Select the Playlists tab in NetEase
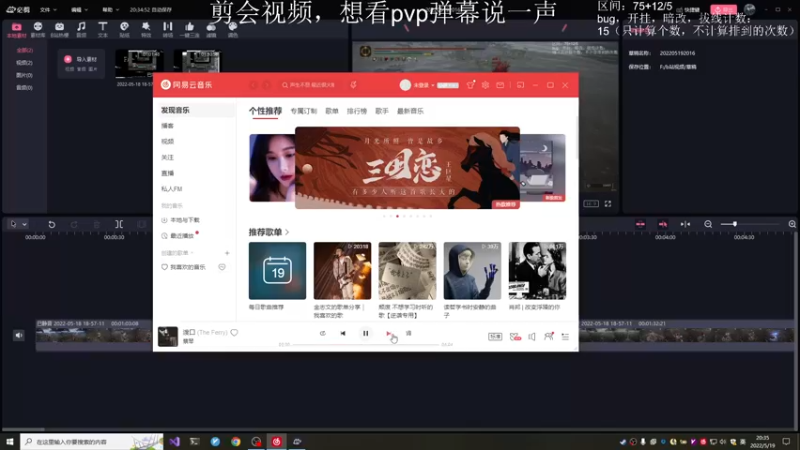 332,111
